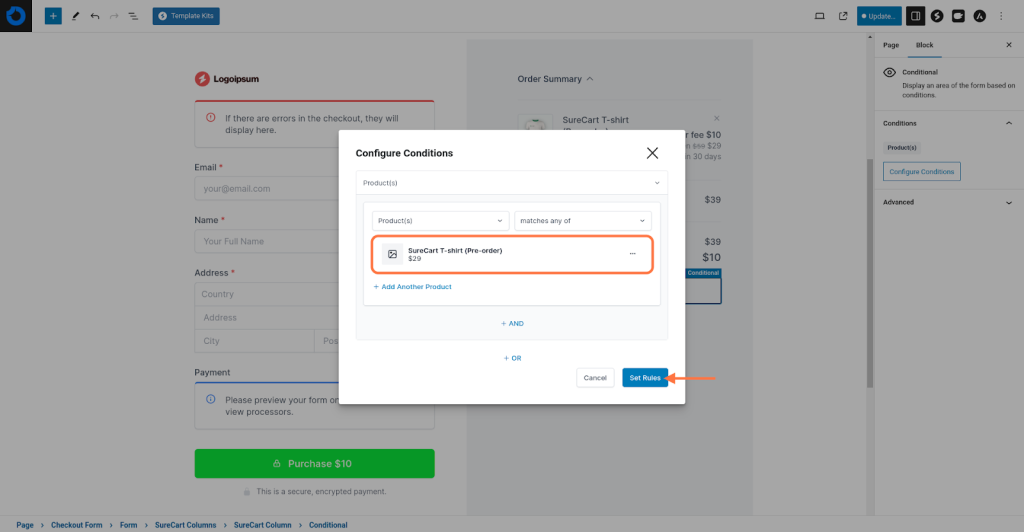Screen dimensions: 1024x532
Task: Switch to the Block tab
Action: (924, 45)
